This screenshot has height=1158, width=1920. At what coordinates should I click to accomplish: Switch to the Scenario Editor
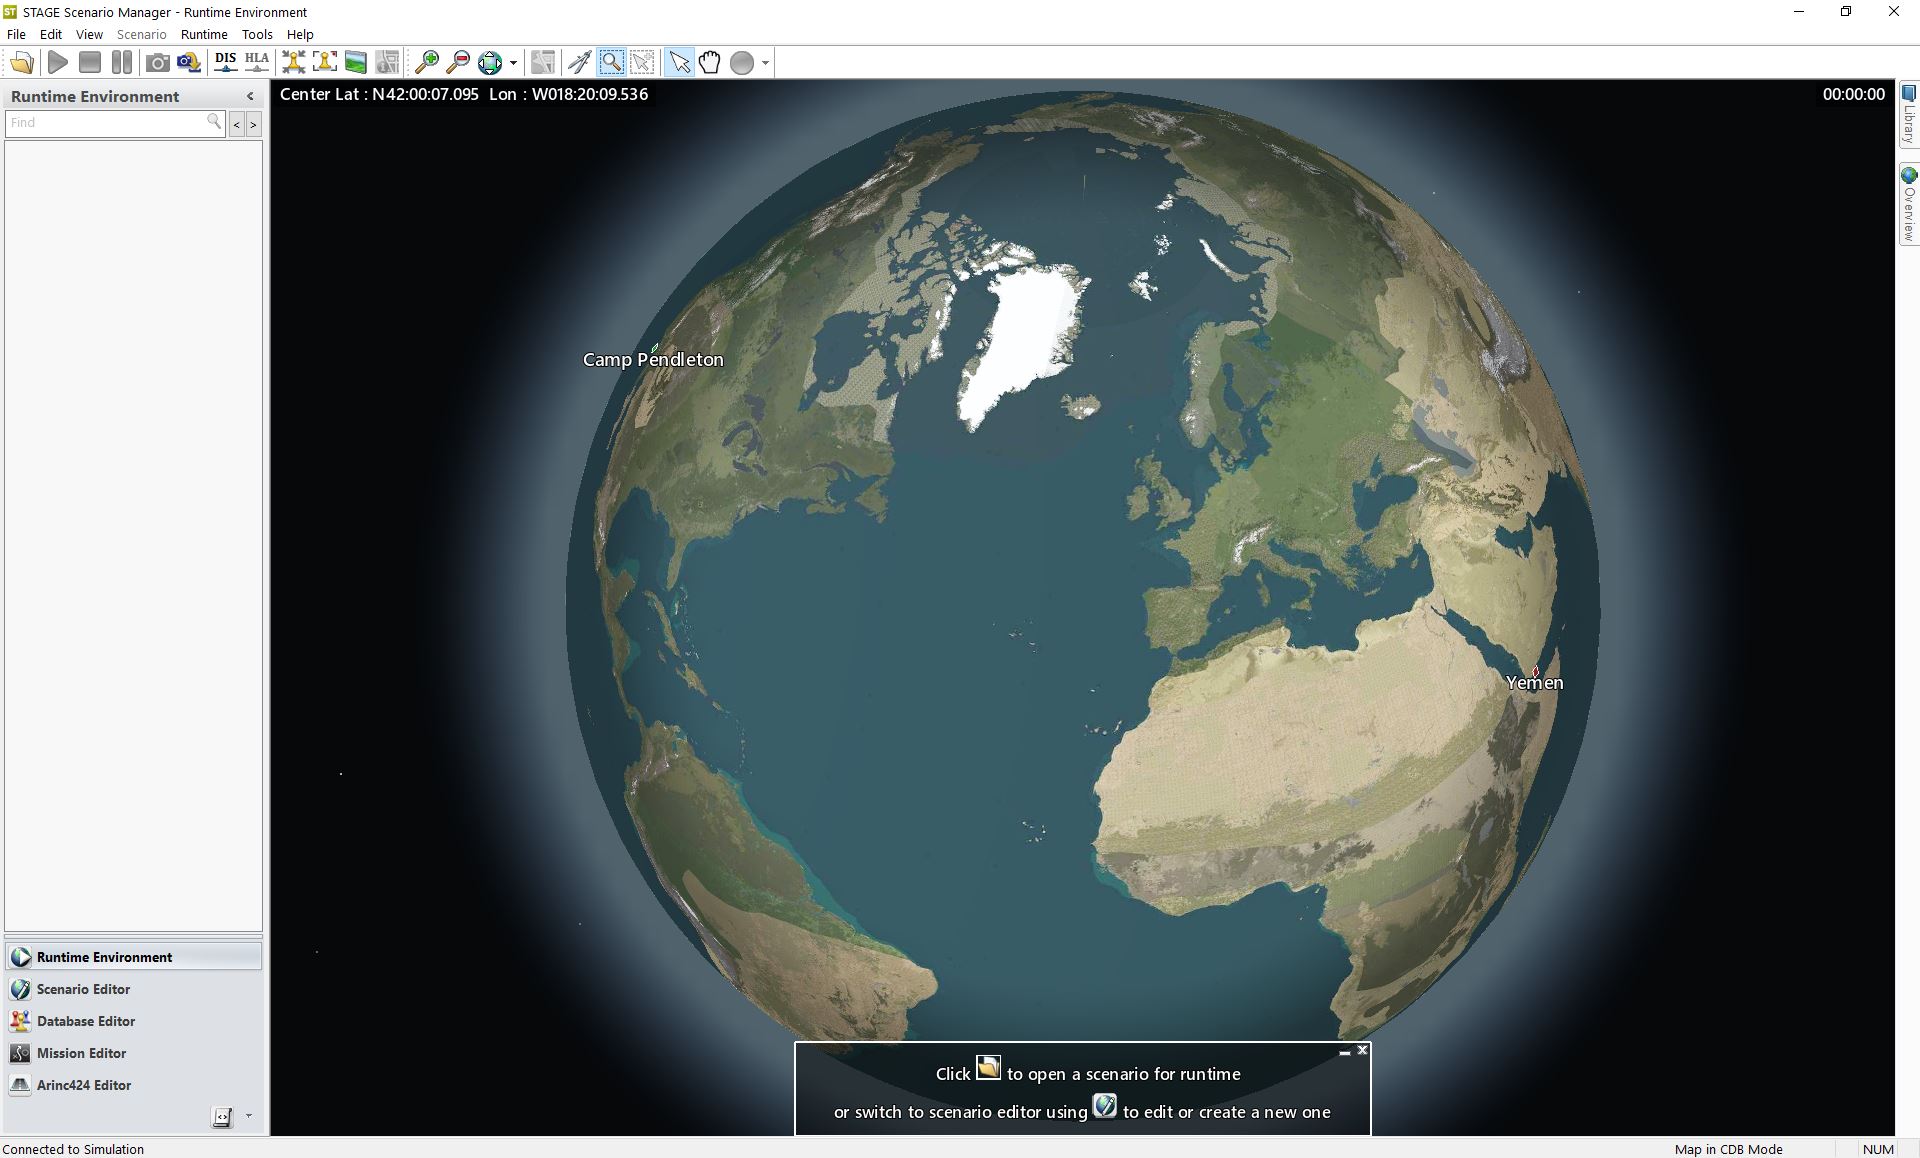pyautogui.click(x=83, y=989)
